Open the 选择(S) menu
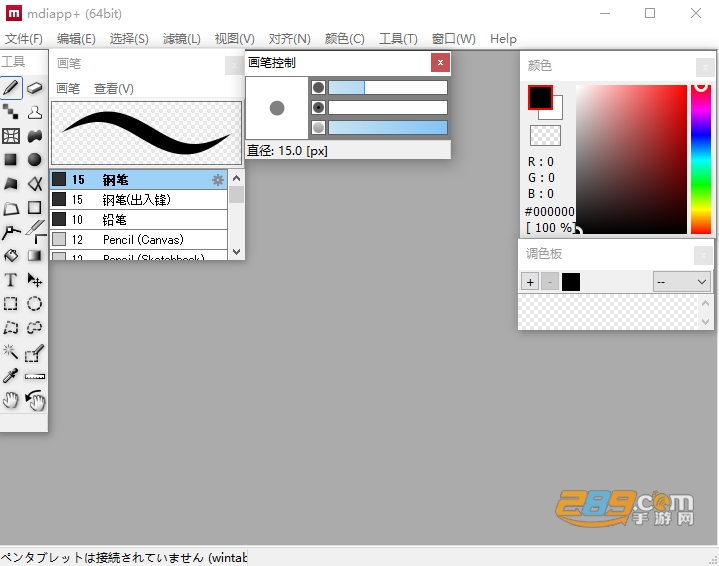The height and width of the screenshot is (566, 719). (x=129, y=39)
